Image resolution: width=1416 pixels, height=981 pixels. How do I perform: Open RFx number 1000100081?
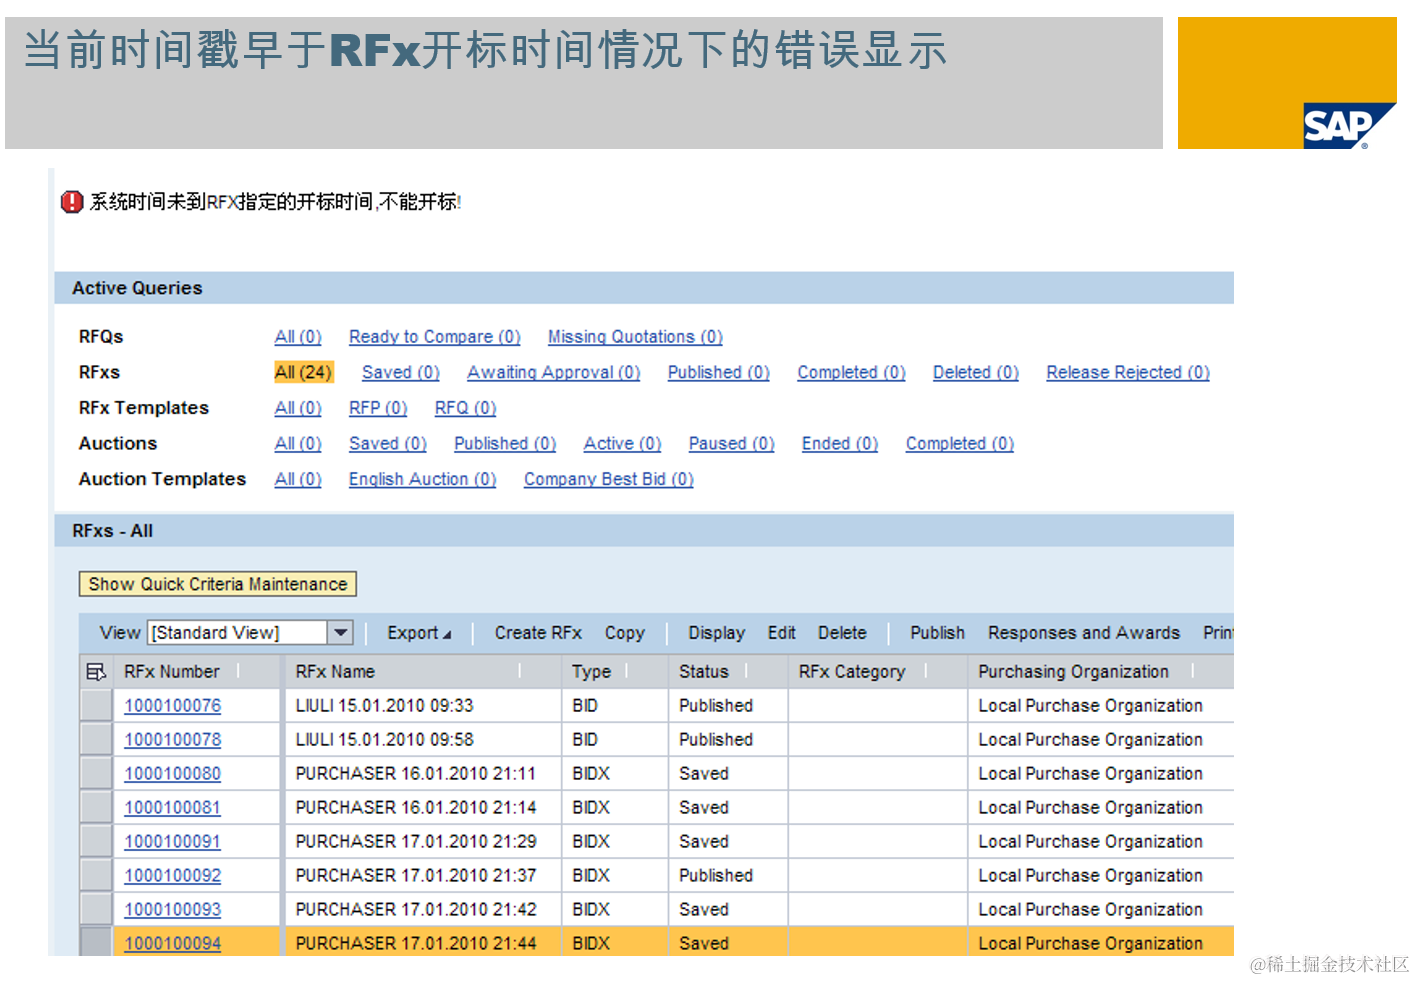pos(173,808)
